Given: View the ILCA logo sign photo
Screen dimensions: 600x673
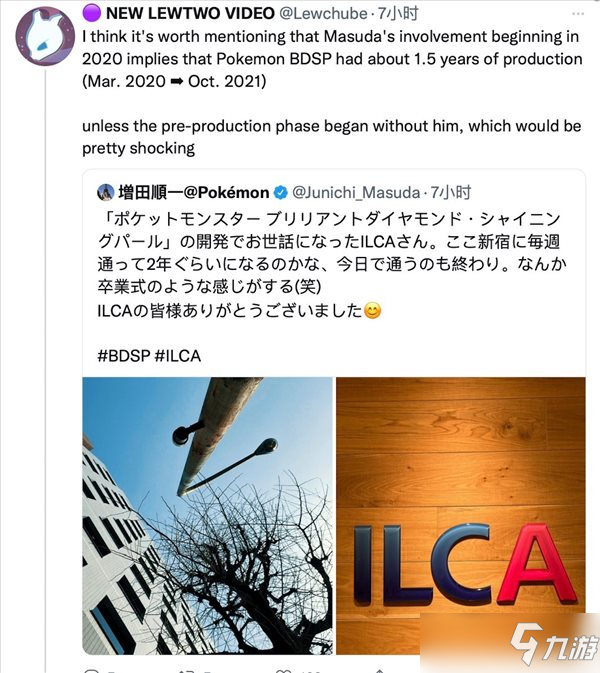Looking at the screenshot, I should (x=461, y=516).
